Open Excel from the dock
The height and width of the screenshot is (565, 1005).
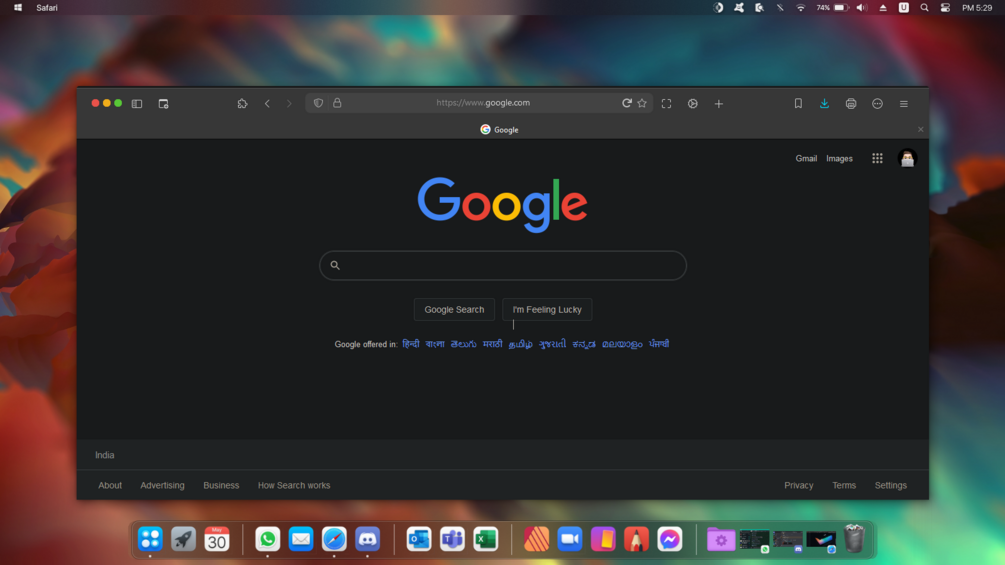pos(485,539)
